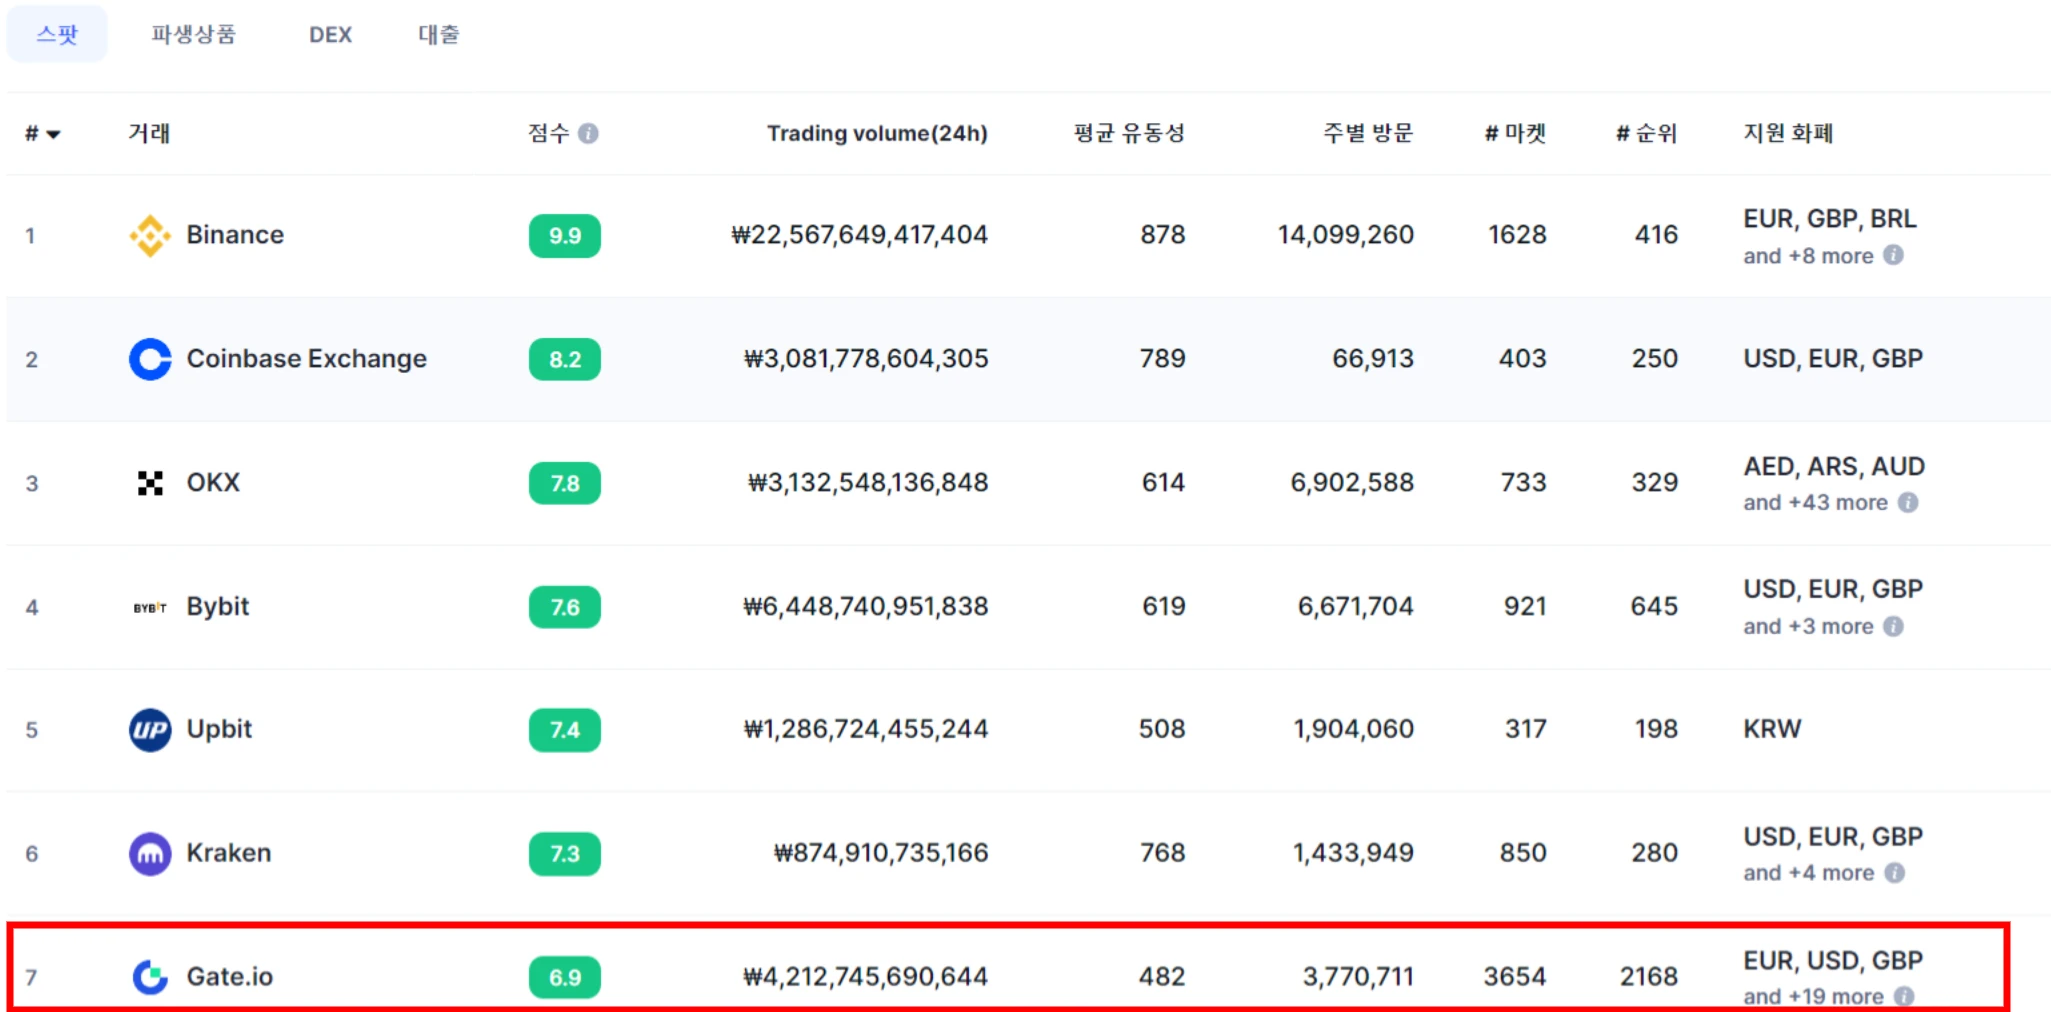The height and width of the screenshot is (1012, 2051).
Task: Open the Bybit exchange link
Action: pyautogui.click(x=218, y=607)
